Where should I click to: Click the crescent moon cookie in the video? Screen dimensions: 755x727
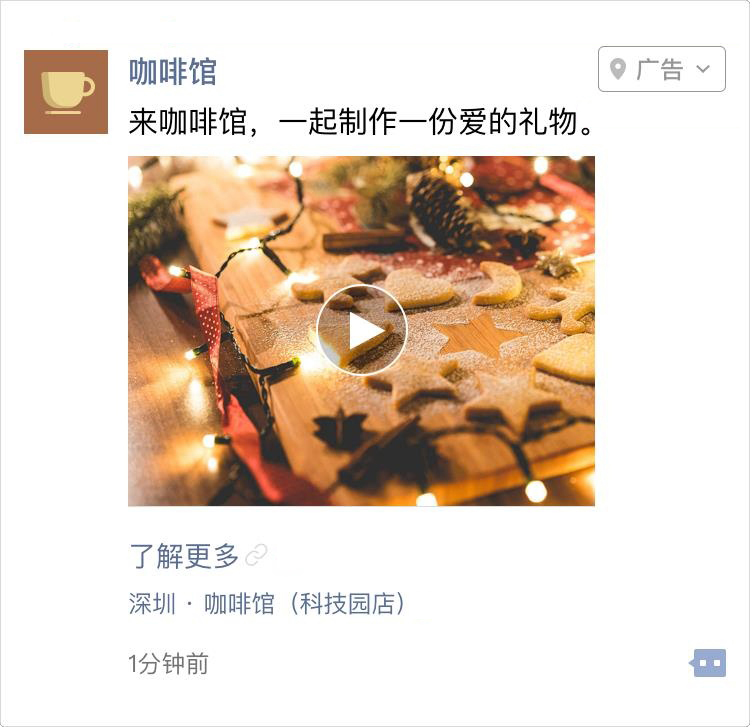tap(498, 284)
